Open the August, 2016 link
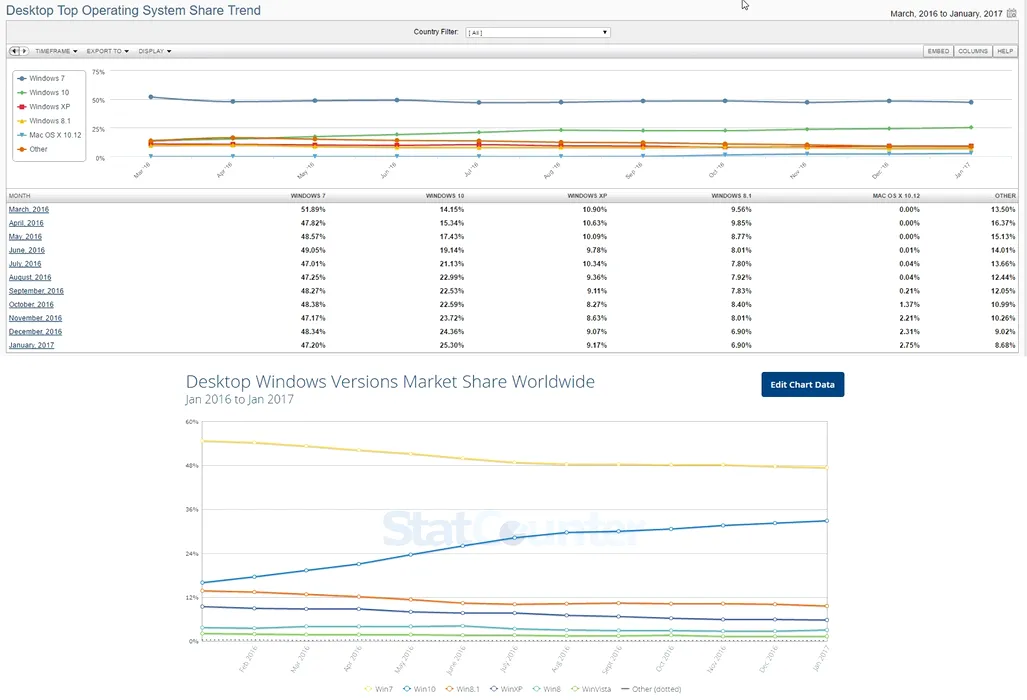Viewport: 1027px width, 700px height. pyautogui.click(x=30, y=278)
